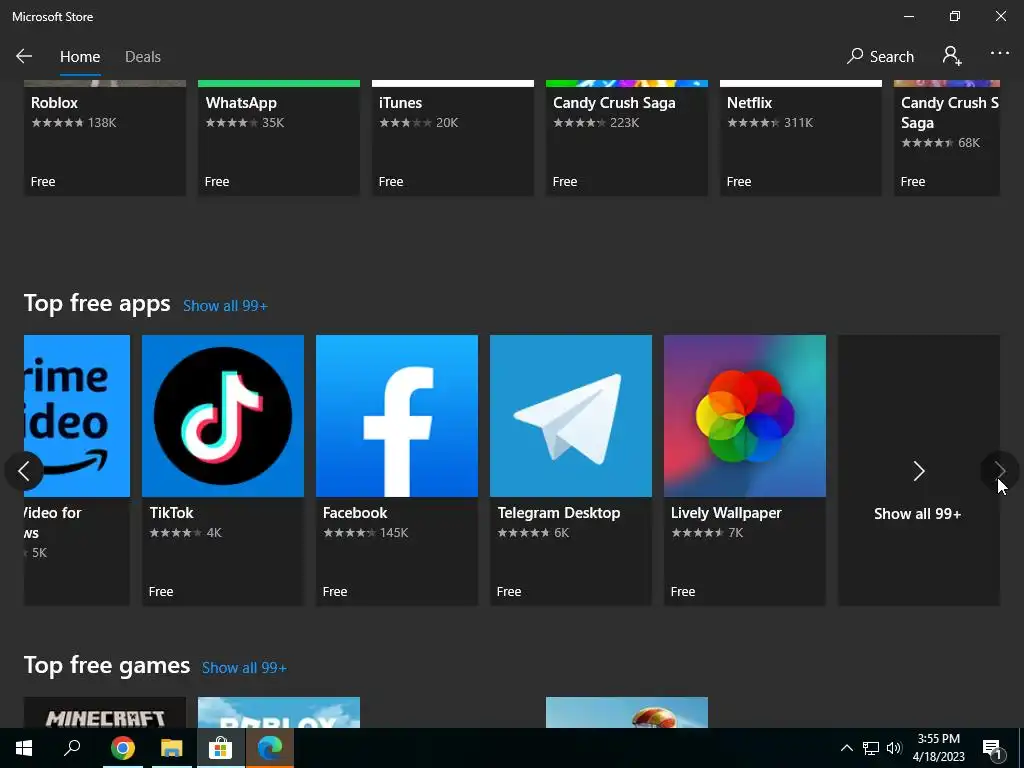The height and width of the screenshot is (768, 1024).
Task: Open the parachute game thumbnail
Action: (627, 712)
